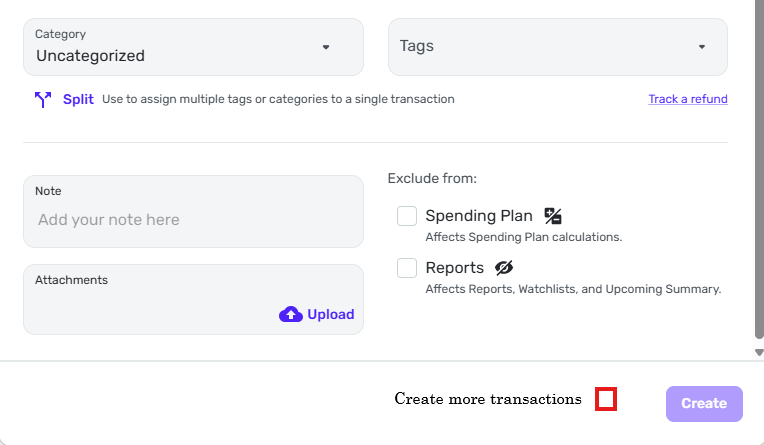This screenshot has height=445, width=764.
Task: Click the Upload attachment text
Action: [331, 314]
